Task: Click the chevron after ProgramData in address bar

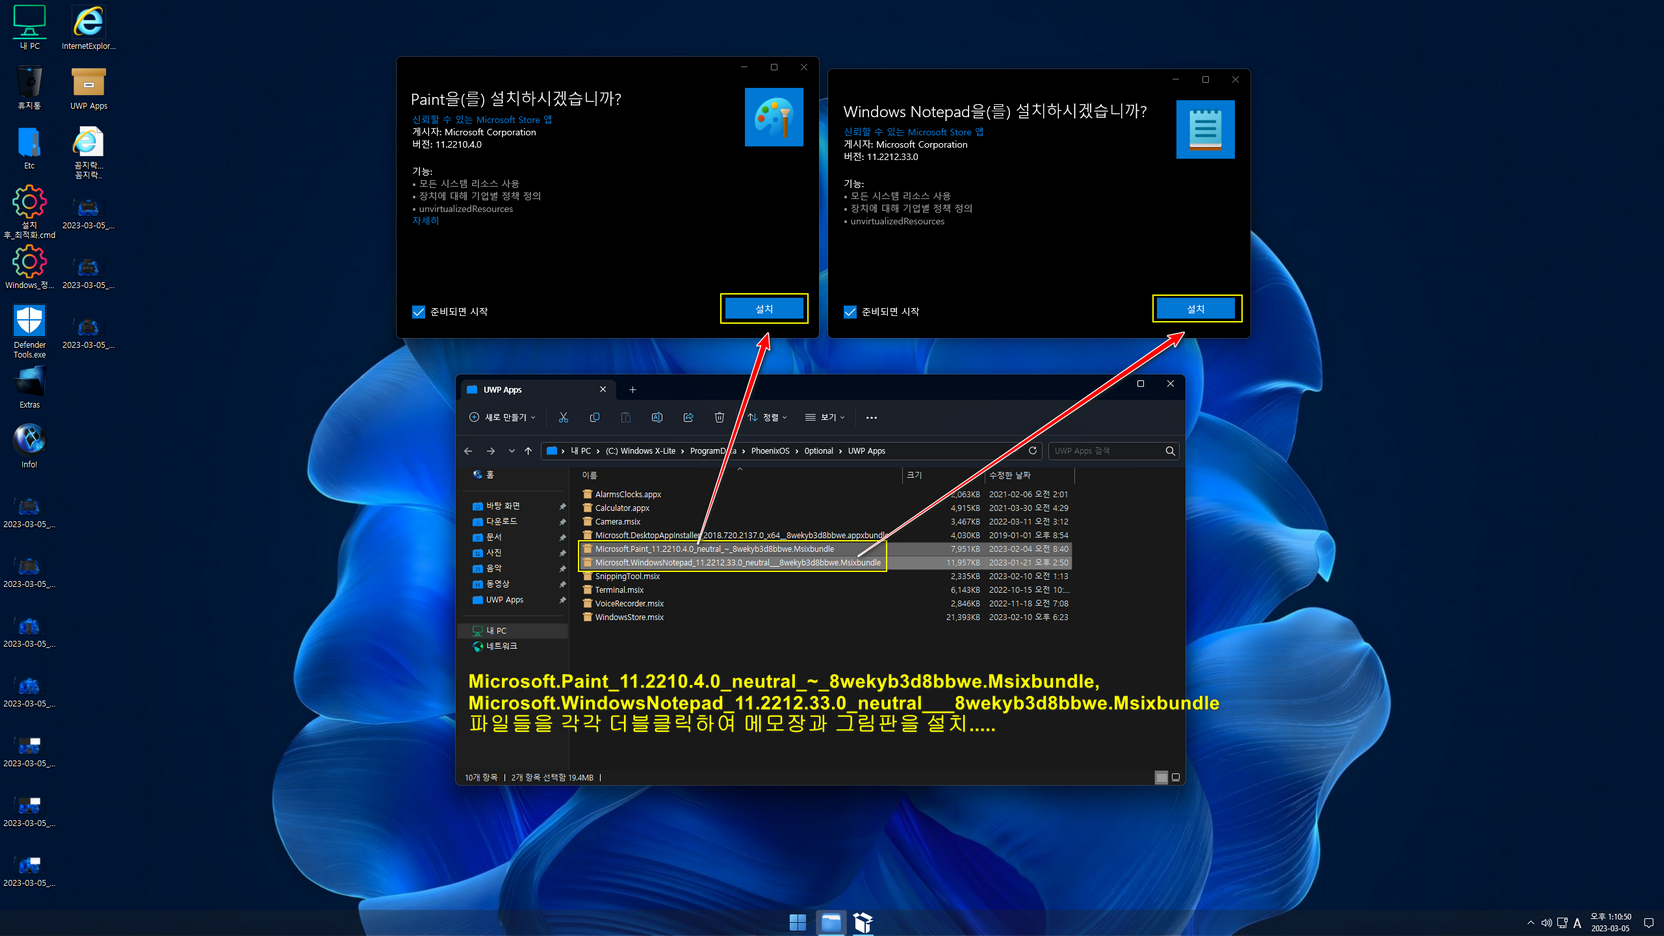Action: (743, 451)
